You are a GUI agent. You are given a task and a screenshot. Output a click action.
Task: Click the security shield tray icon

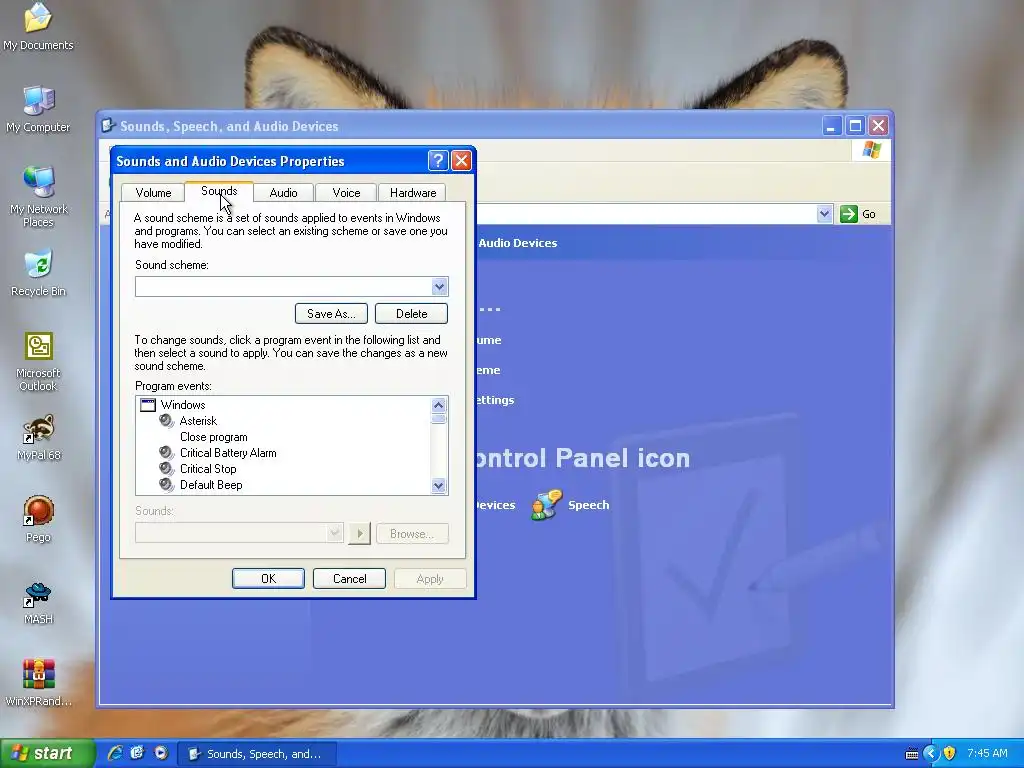pyautogui.click(x=950, y=753)
